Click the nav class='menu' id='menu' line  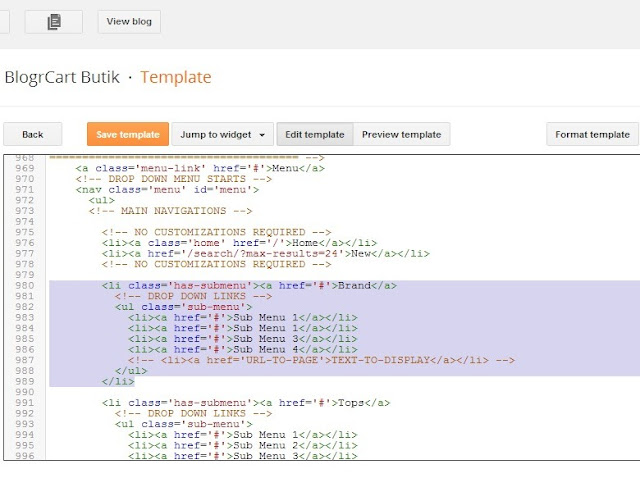pyautogui.click(x=167, y=189)
